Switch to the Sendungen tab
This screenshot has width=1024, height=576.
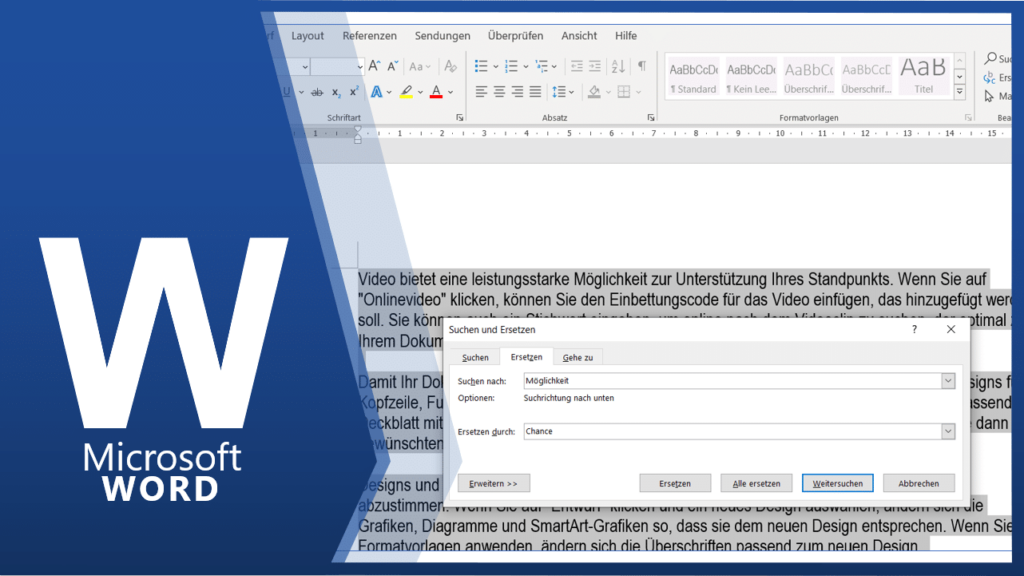click(442, 36)
